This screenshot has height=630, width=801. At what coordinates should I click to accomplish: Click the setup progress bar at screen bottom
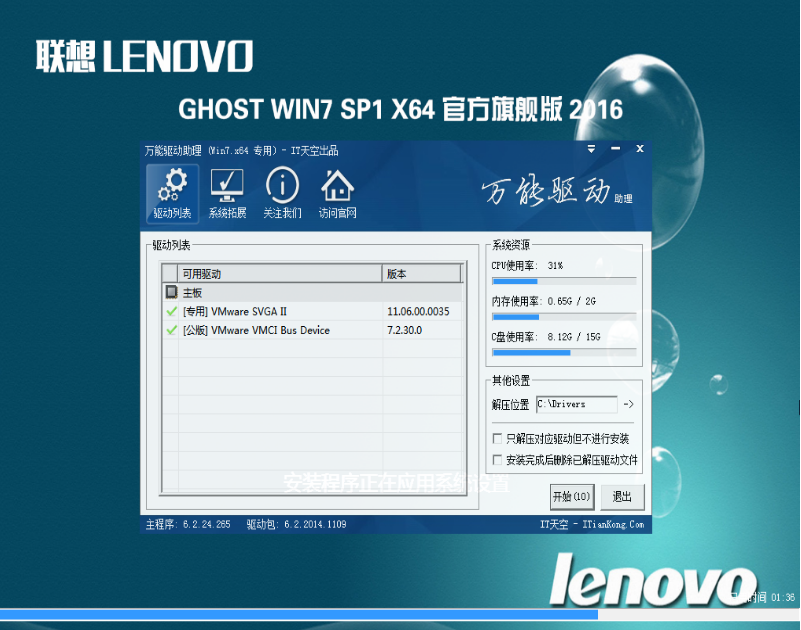click(400, 615)
